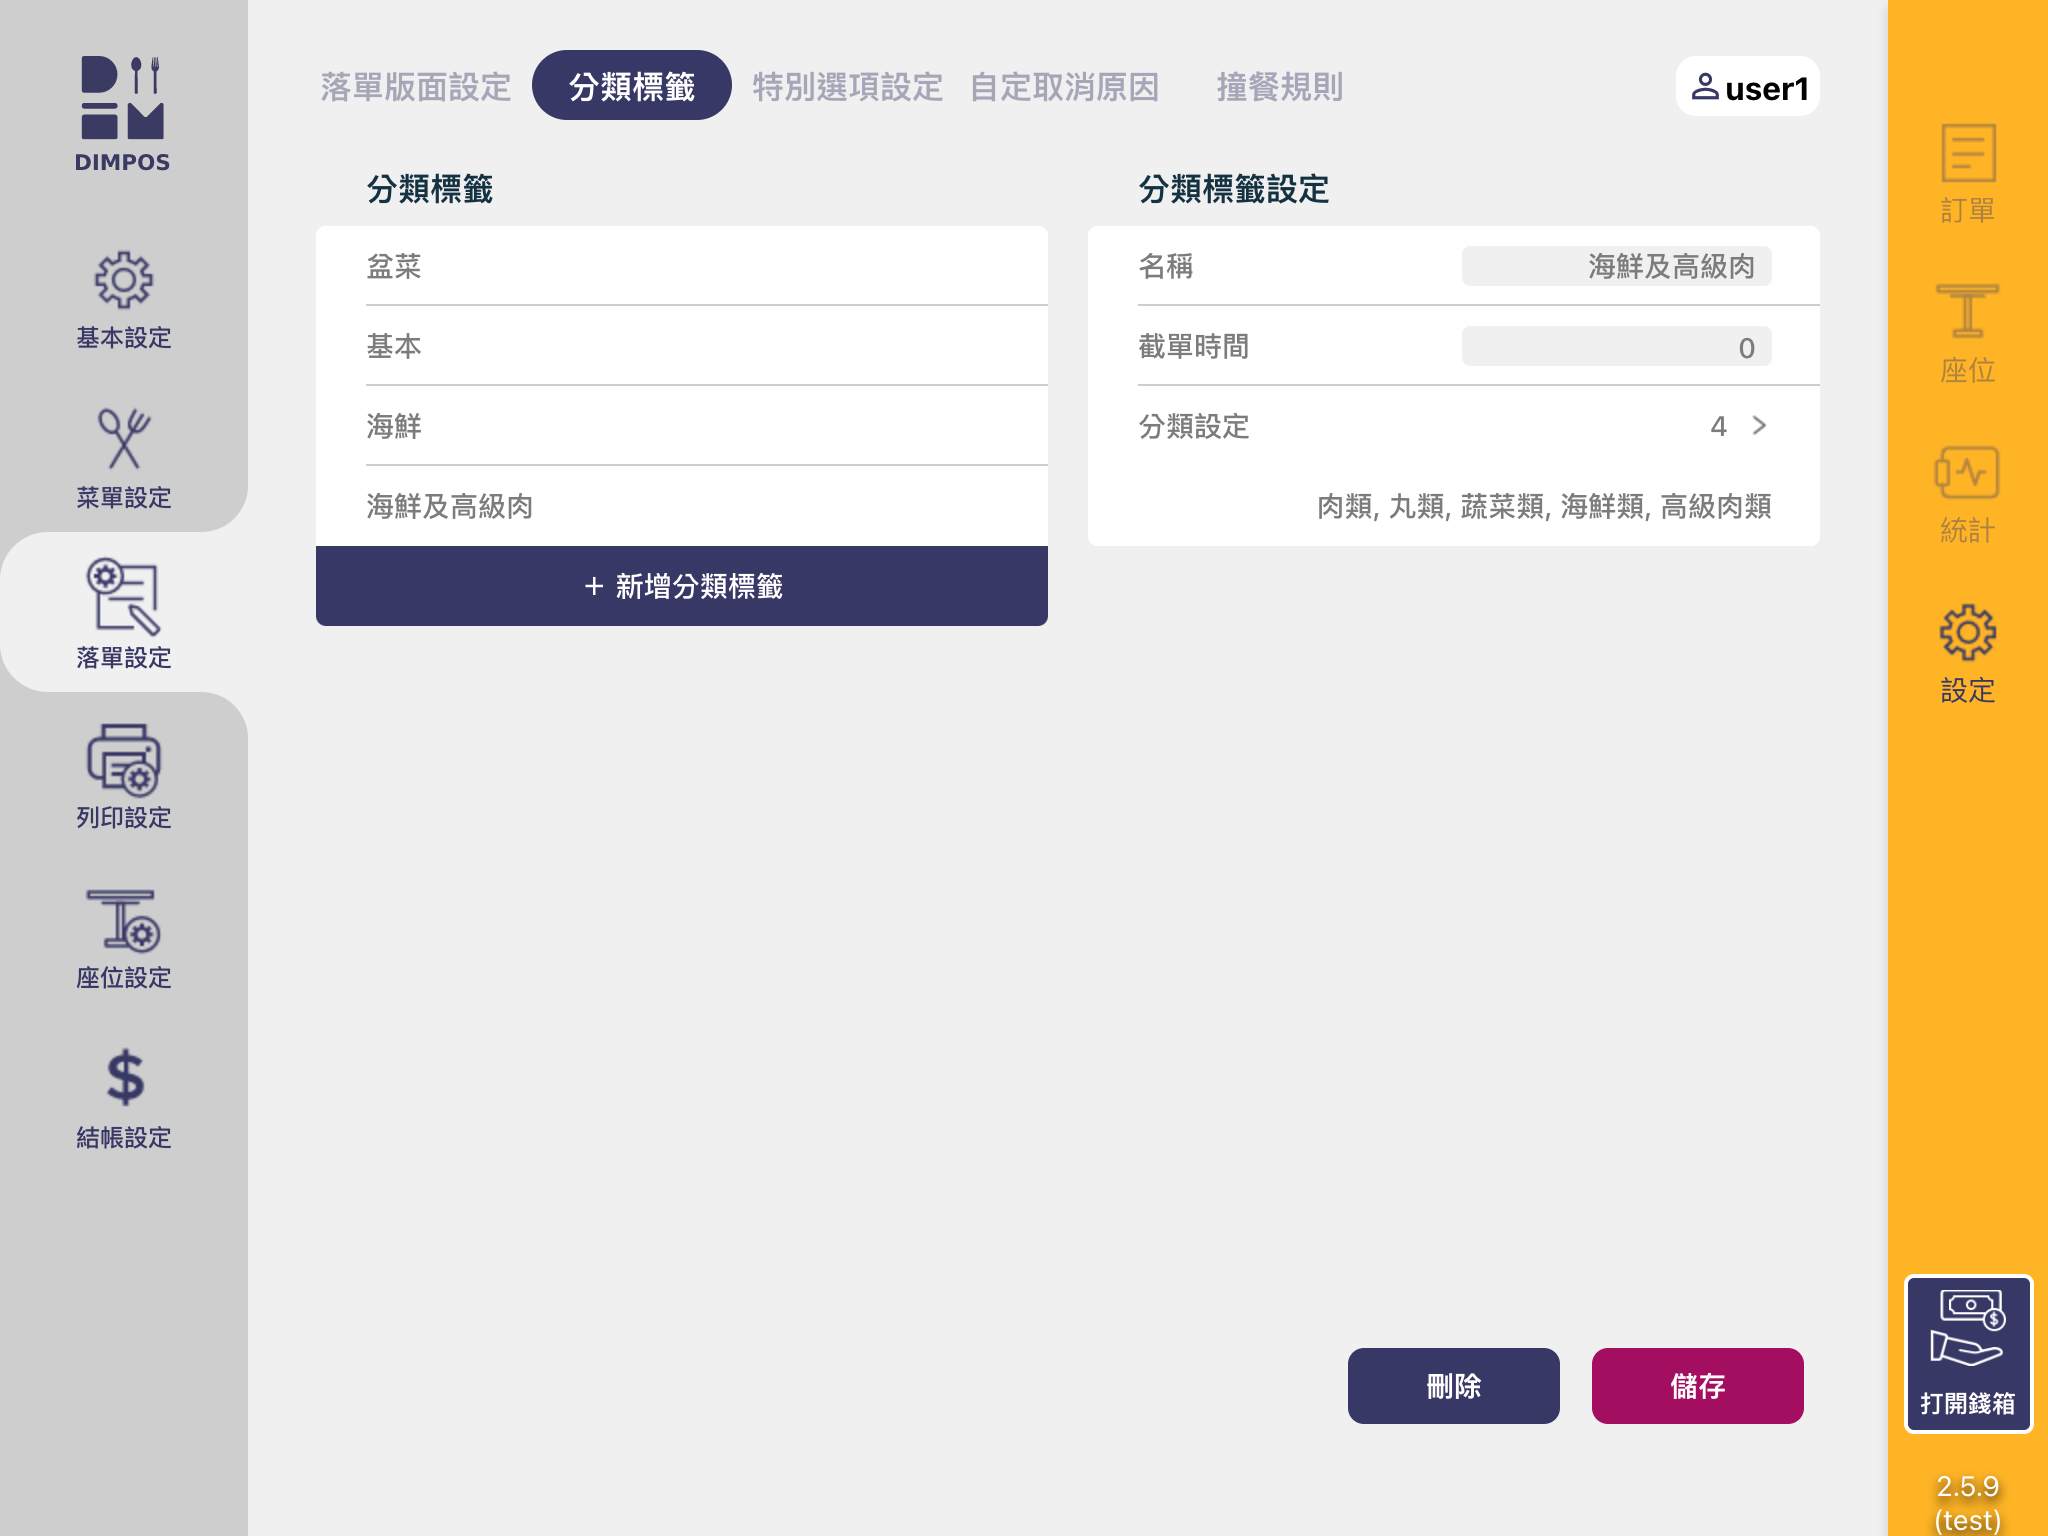Viewport: 2048px width, 1536px height.
Task: Select 列印設定 printer icon
Action: pos(123,760)
